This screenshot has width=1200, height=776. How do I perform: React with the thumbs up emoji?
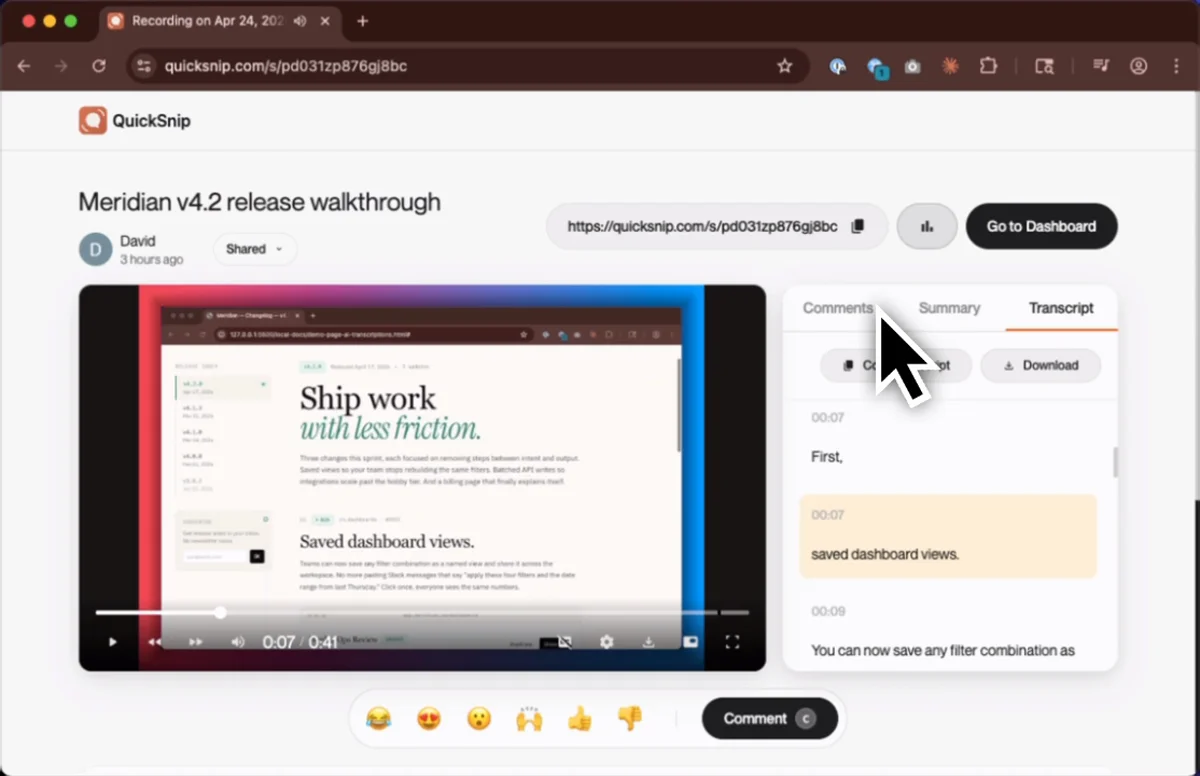579,718
